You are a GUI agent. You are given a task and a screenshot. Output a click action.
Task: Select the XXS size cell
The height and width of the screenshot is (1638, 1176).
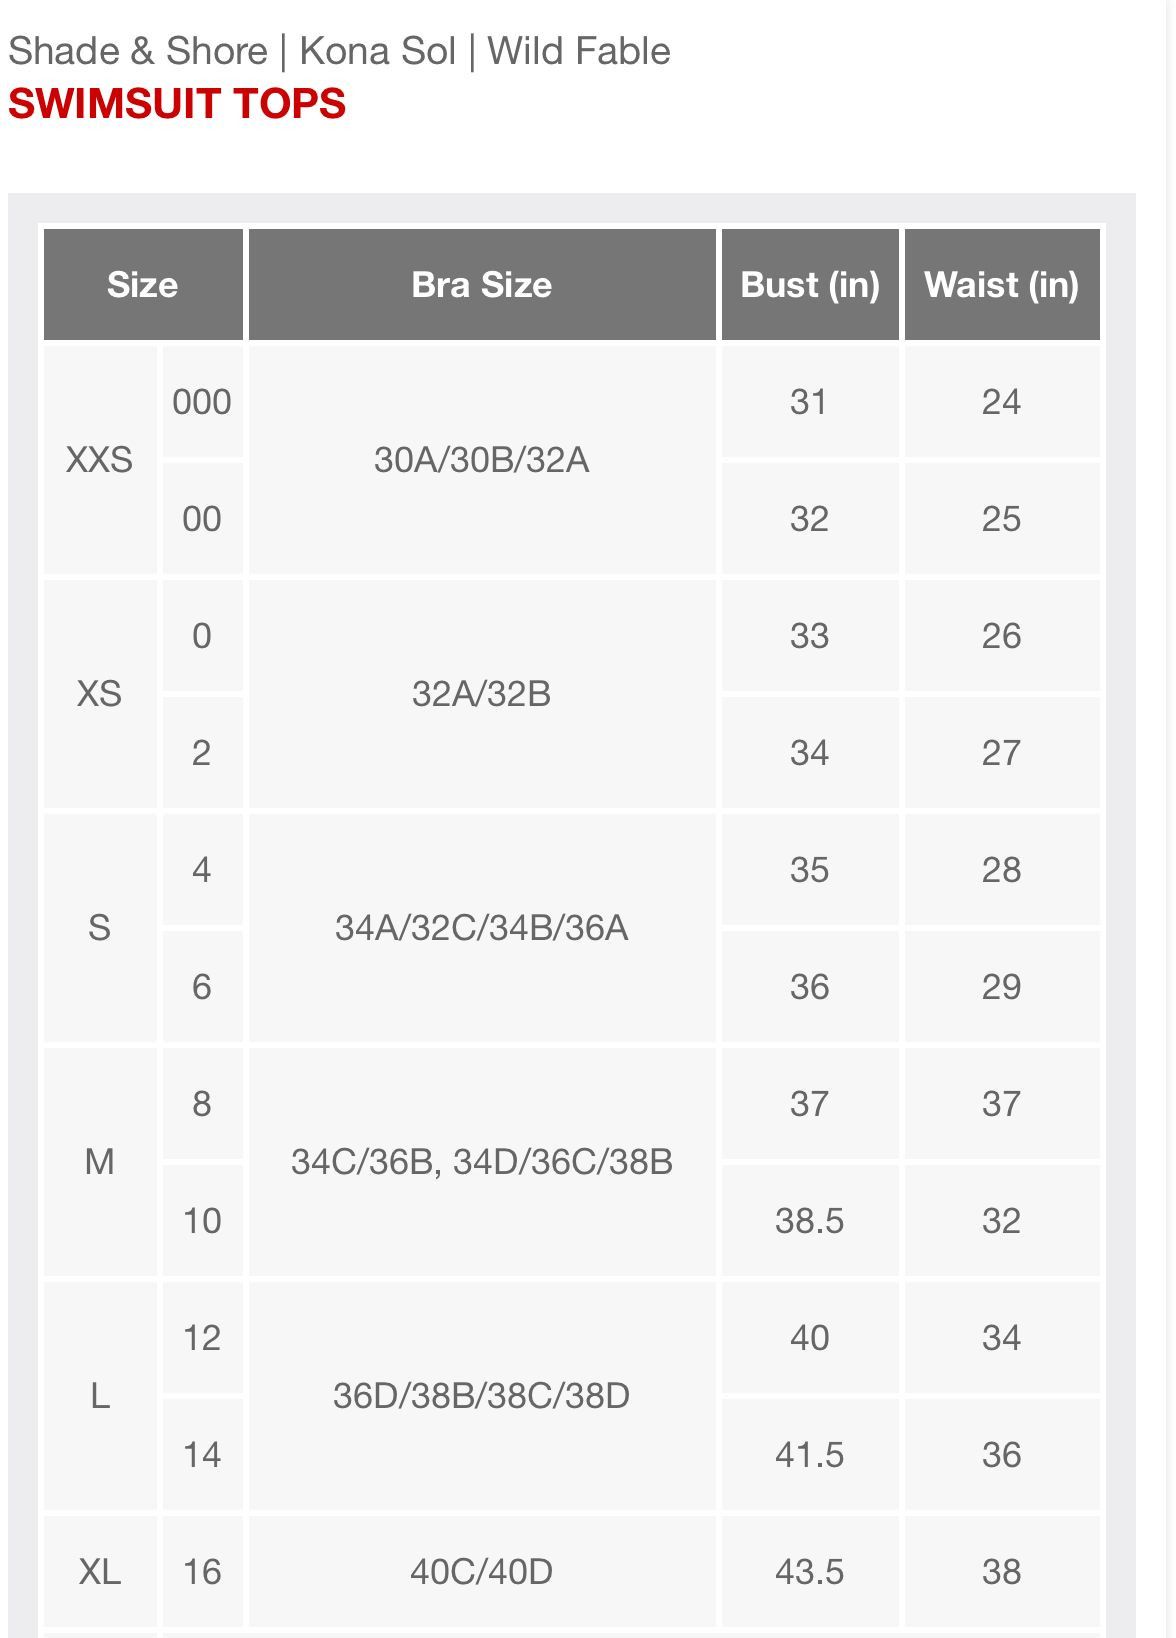[x=100, y=460]
